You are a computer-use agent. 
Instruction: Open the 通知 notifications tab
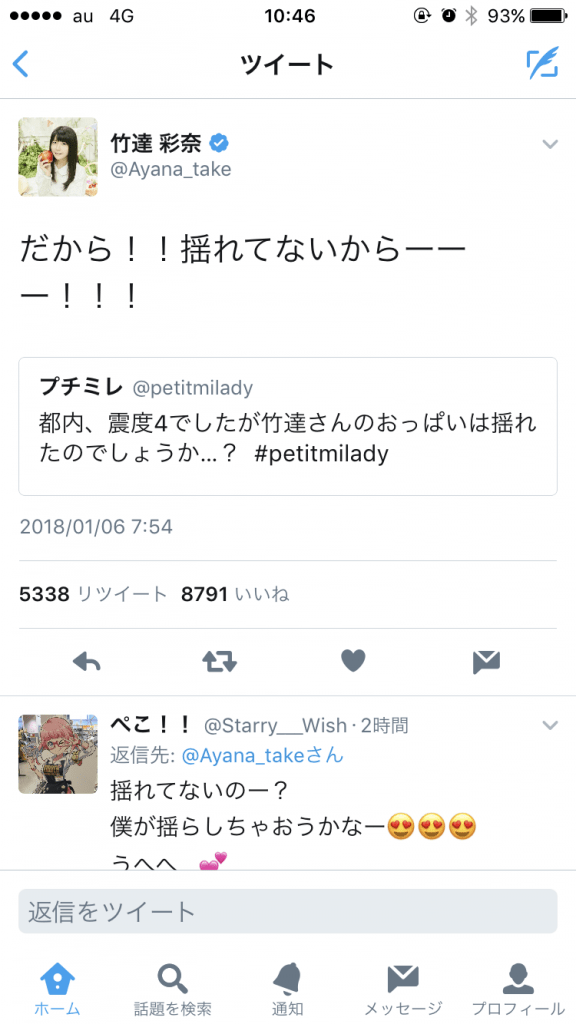287,989
